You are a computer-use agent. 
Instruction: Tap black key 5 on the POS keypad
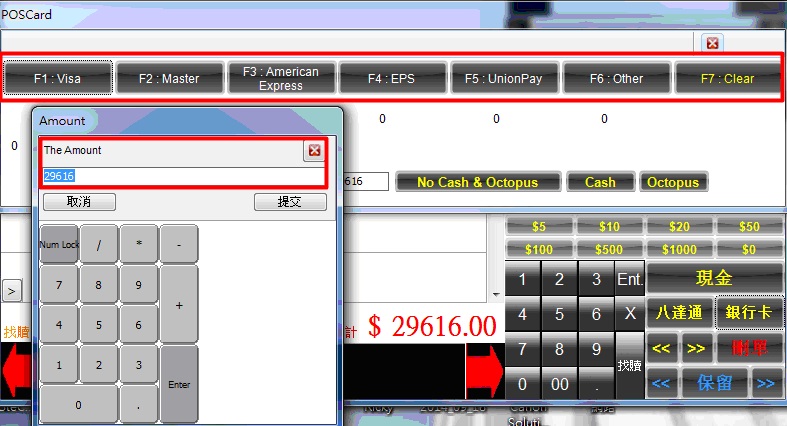pos(560,314)
